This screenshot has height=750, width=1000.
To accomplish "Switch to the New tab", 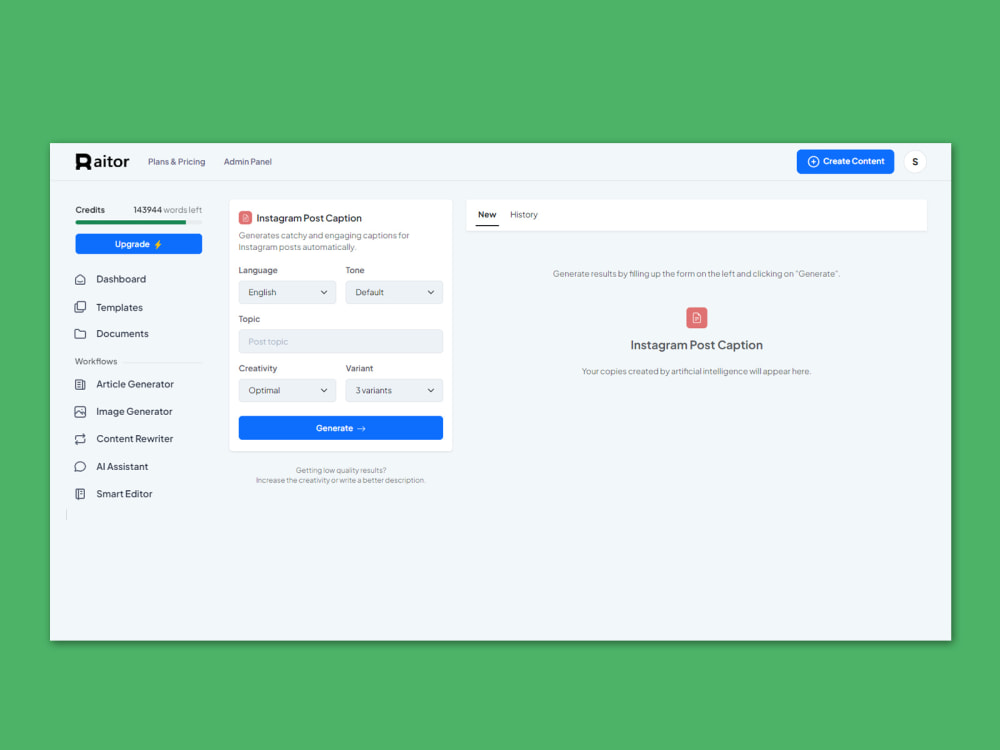I will tap(487, 215).
